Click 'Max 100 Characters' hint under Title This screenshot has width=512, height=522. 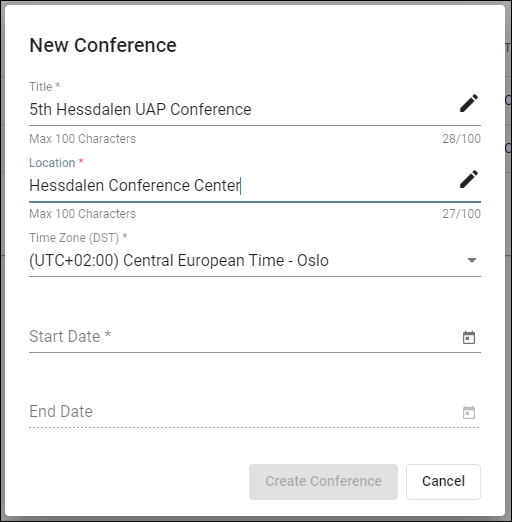(83, 139)
